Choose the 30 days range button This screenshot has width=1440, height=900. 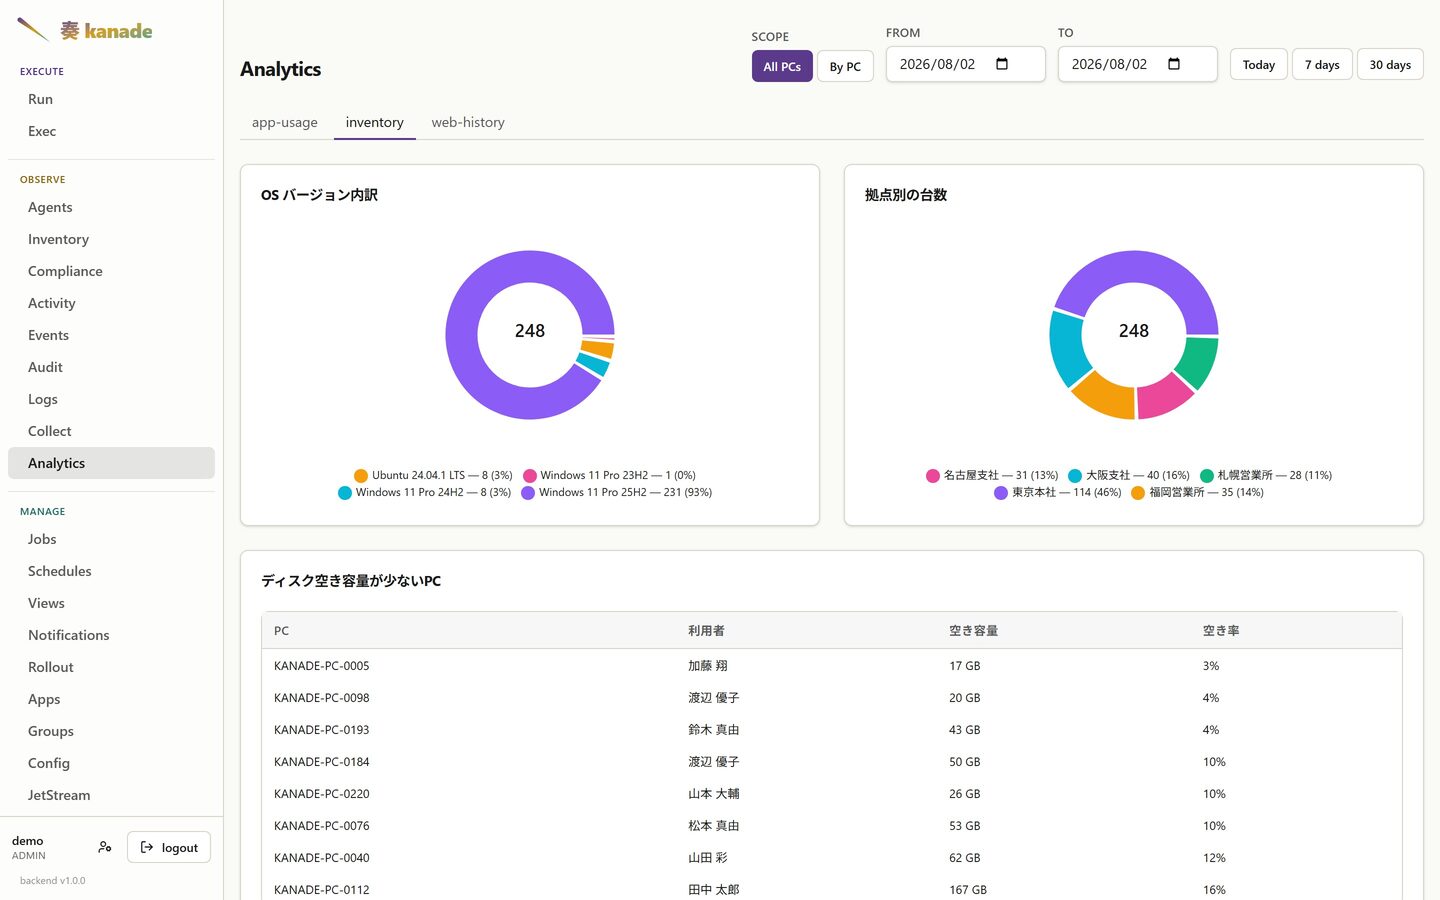point(1390,64)
